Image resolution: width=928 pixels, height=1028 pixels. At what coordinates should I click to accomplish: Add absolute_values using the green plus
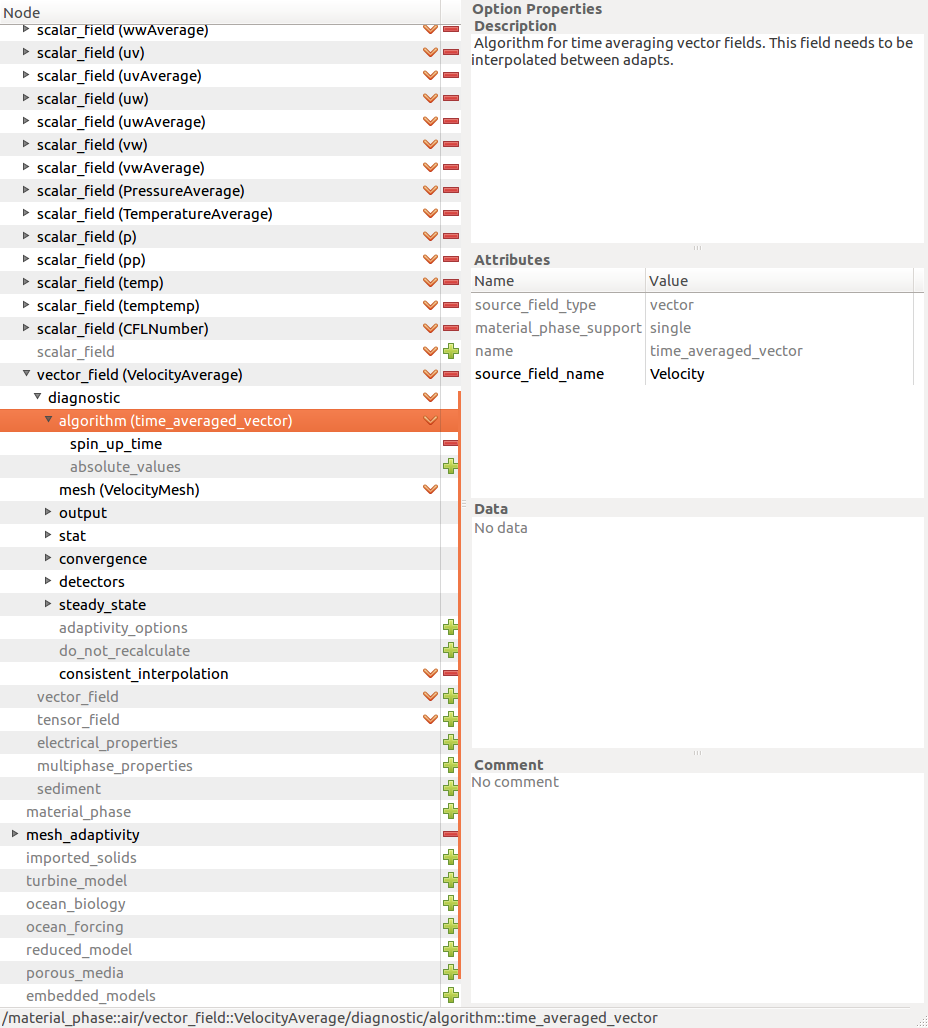(451, 466)
